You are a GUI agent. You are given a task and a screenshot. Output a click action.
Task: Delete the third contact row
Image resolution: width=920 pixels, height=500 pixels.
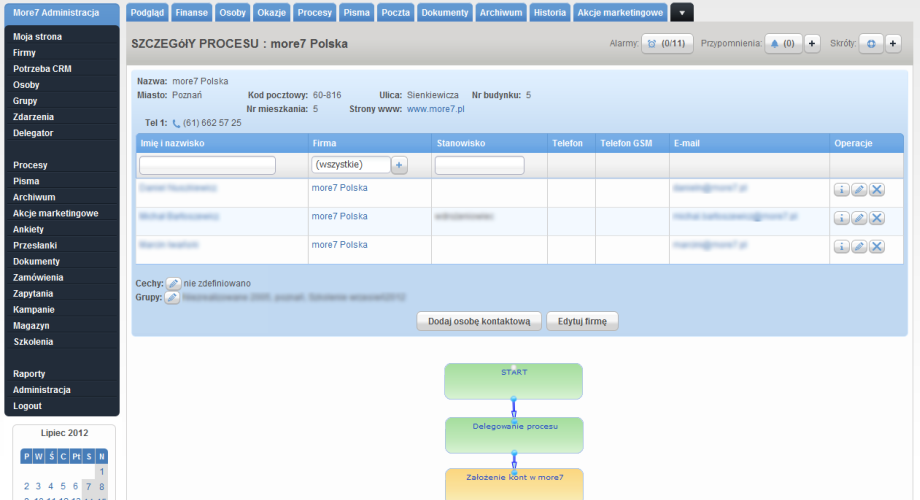tap(877, 246)
